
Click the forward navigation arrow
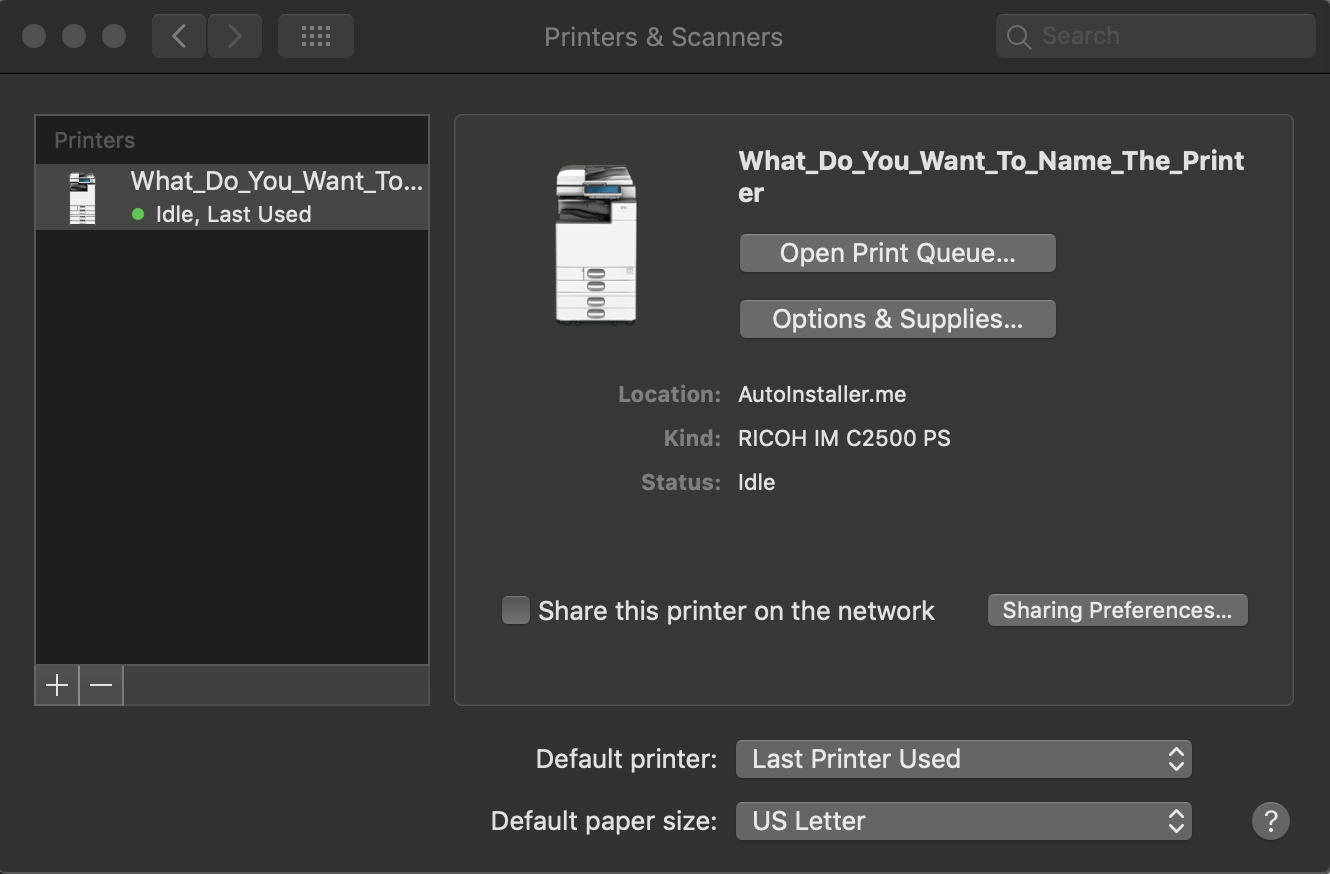(235, 37)
